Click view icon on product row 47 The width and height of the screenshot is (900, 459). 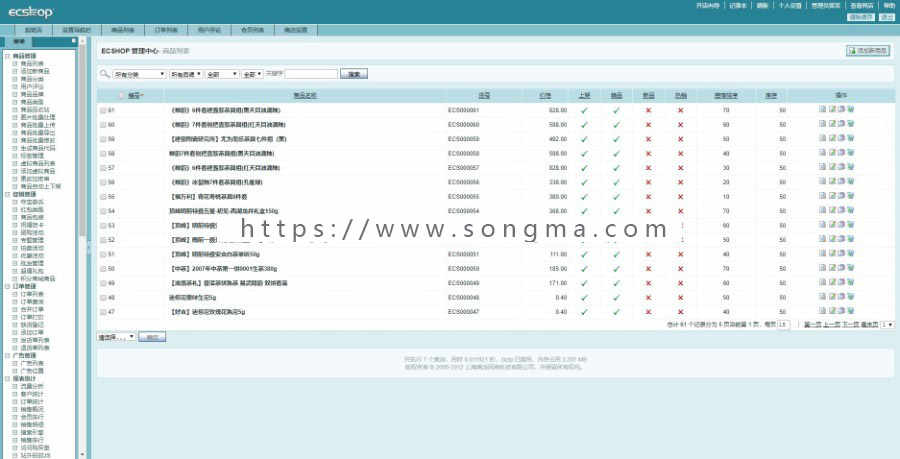coord(823,311)
